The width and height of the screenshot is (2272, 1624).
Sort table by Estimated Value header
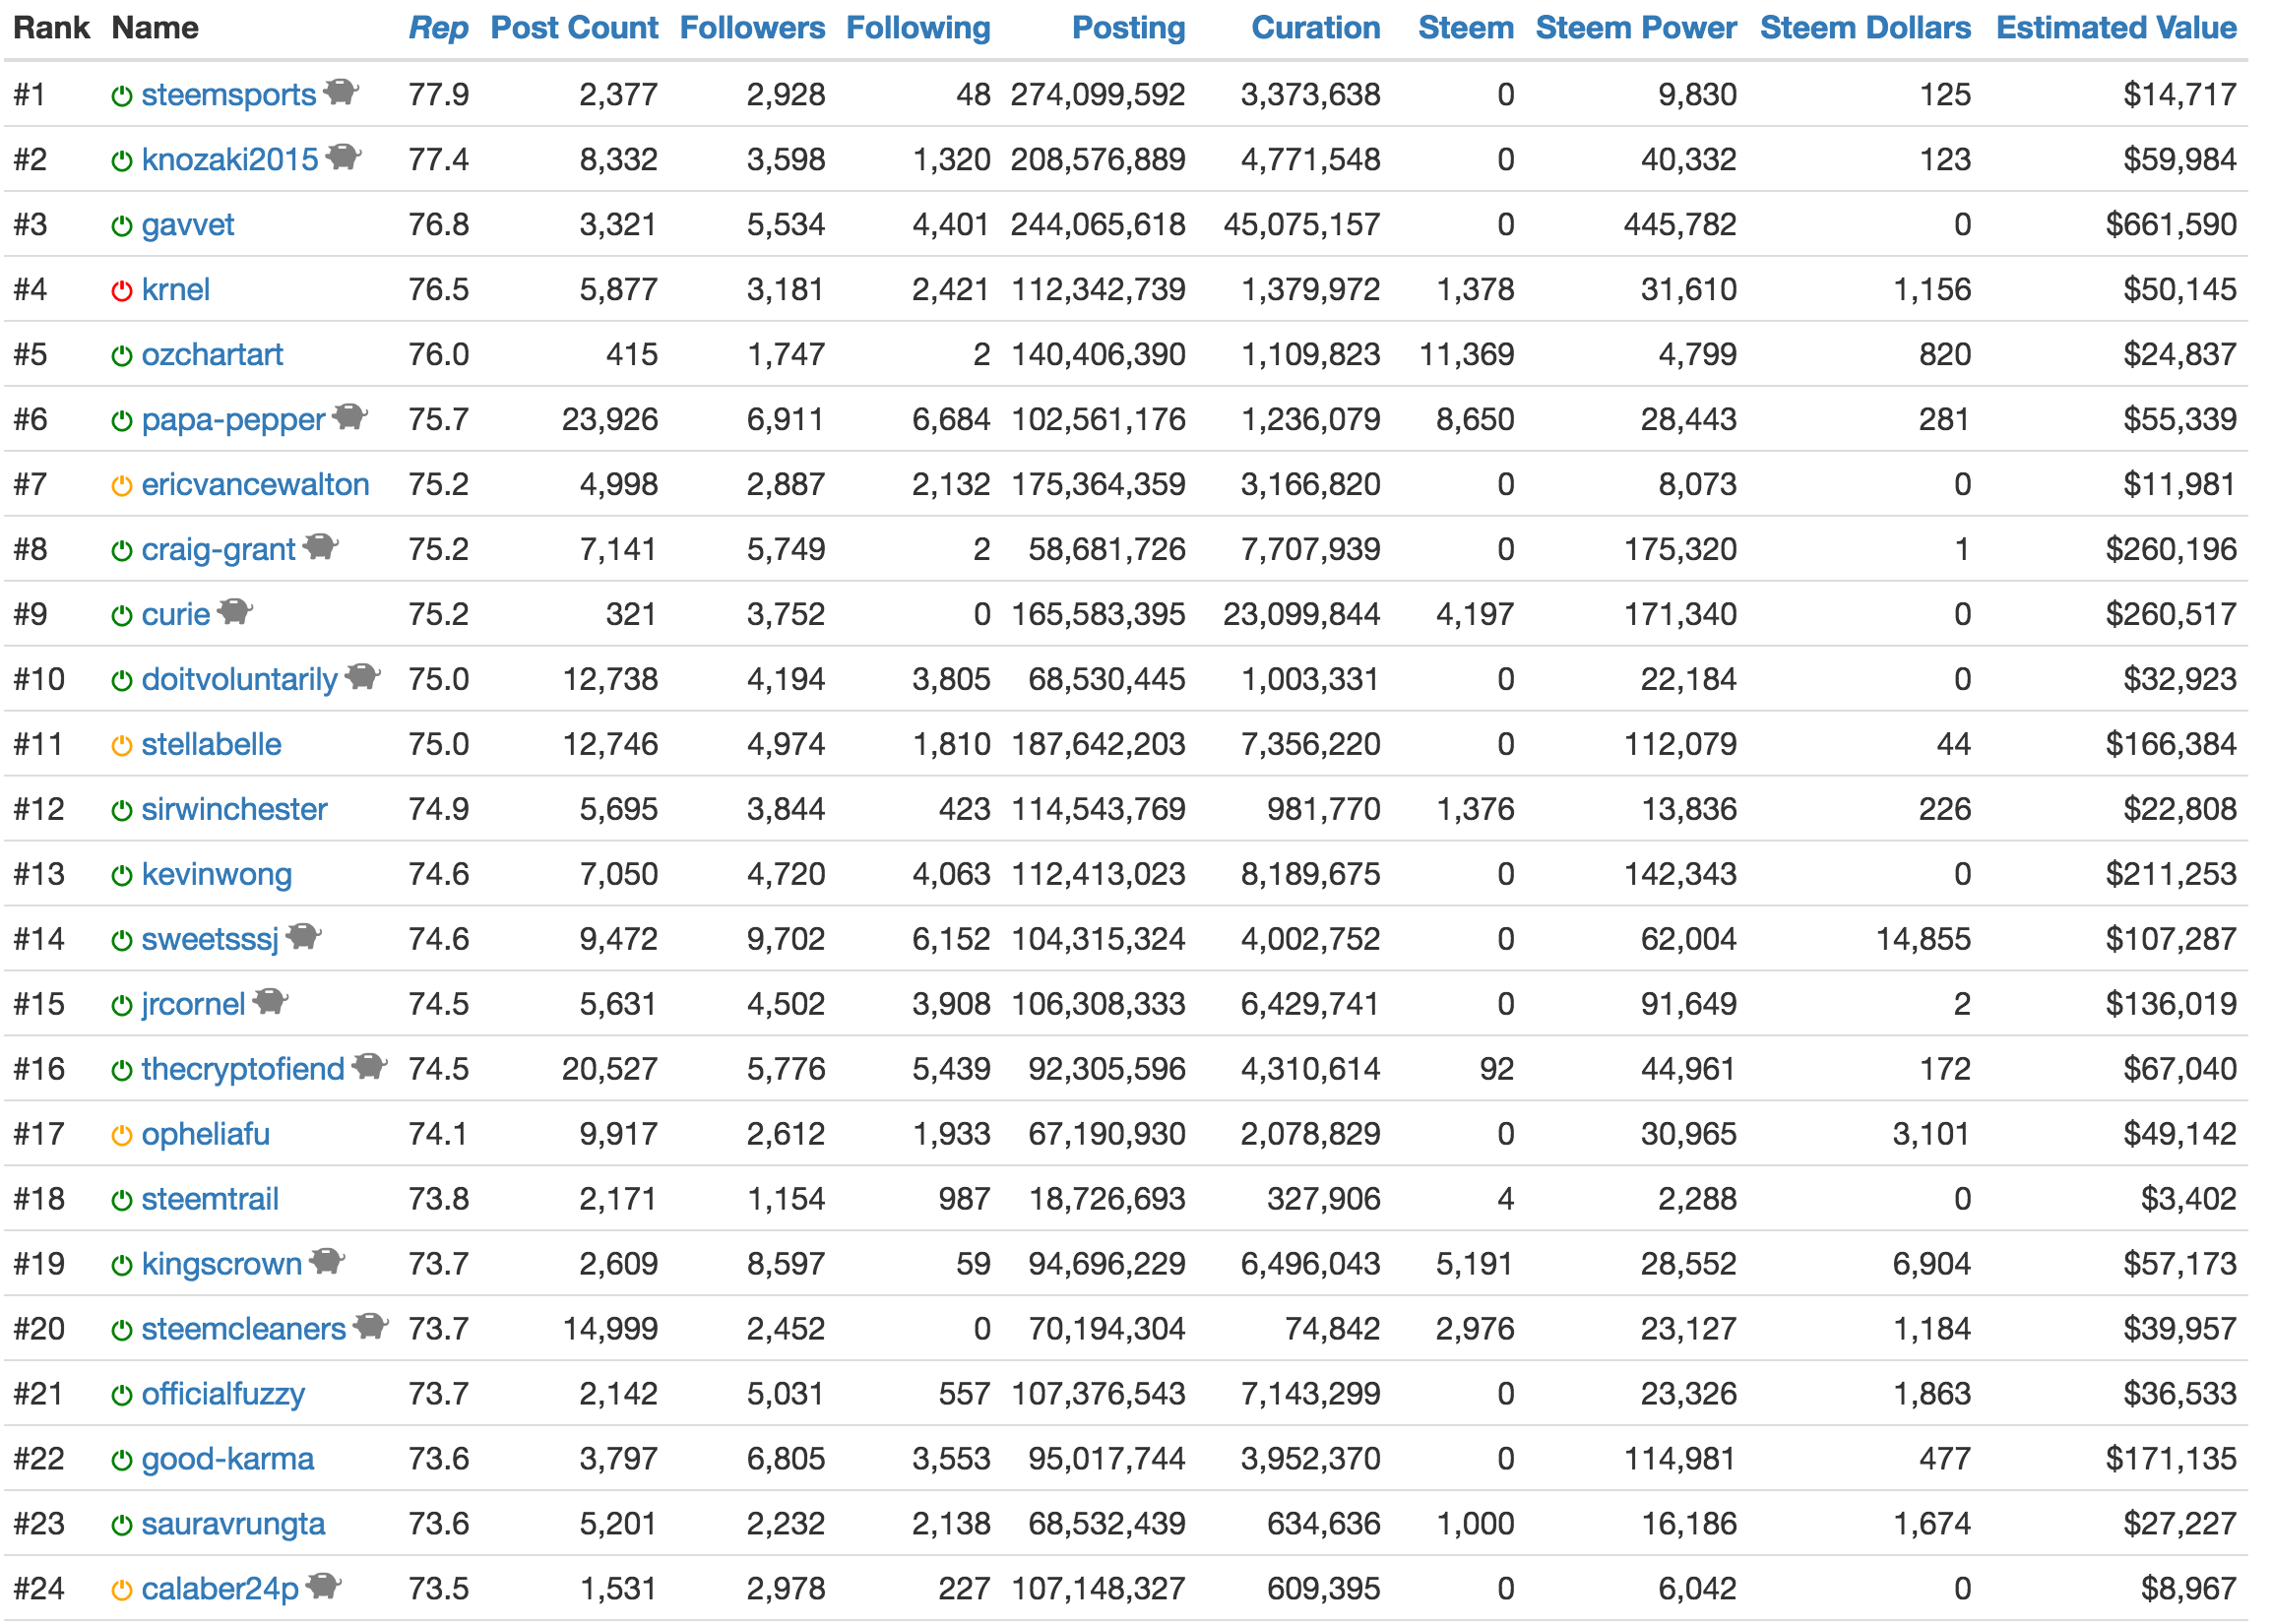2117,28
